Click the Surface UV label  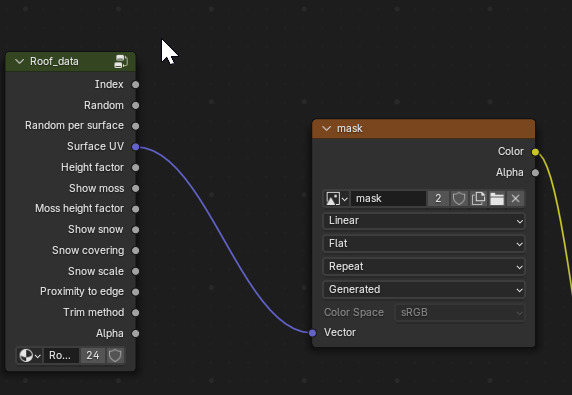95,147
